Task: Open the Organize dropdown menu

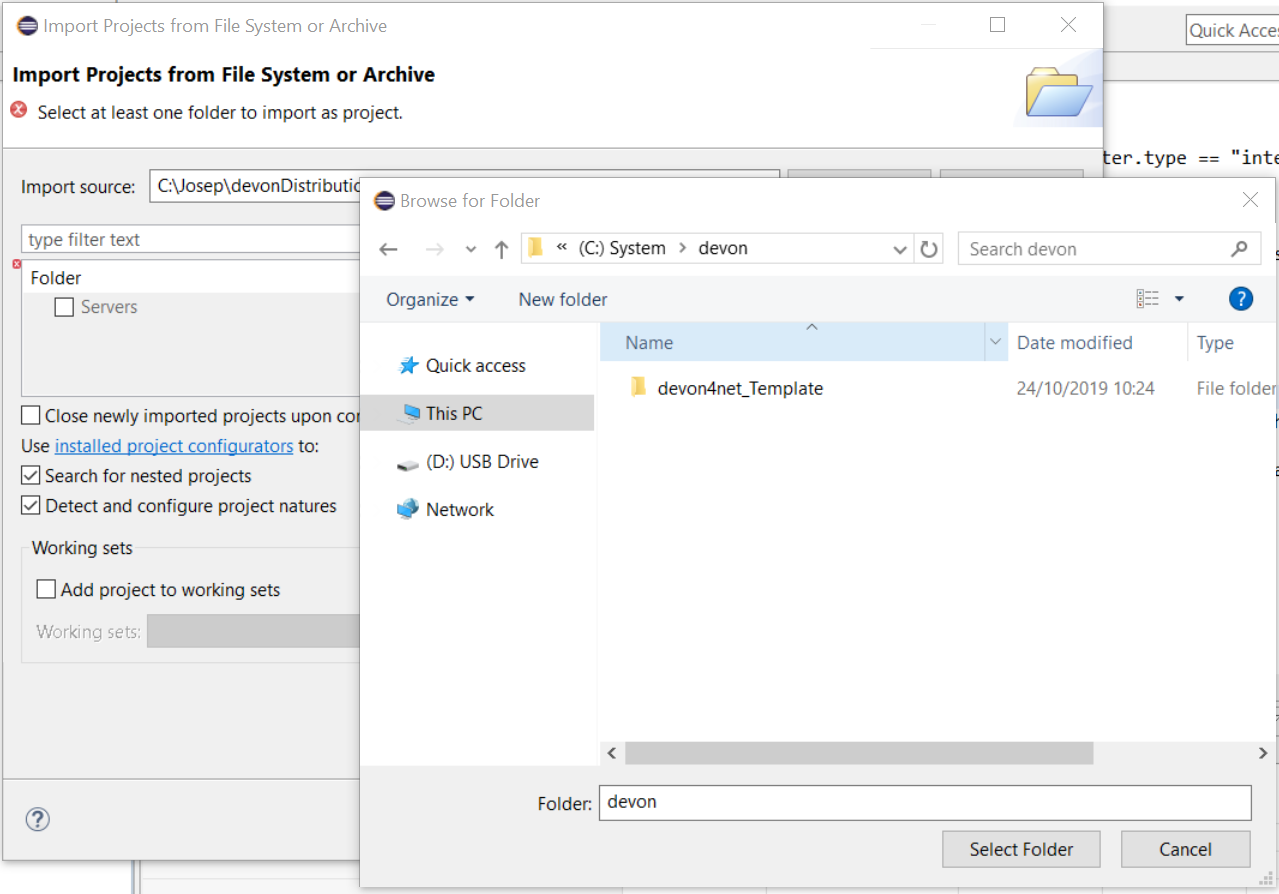Action: (x=430, y=300)
